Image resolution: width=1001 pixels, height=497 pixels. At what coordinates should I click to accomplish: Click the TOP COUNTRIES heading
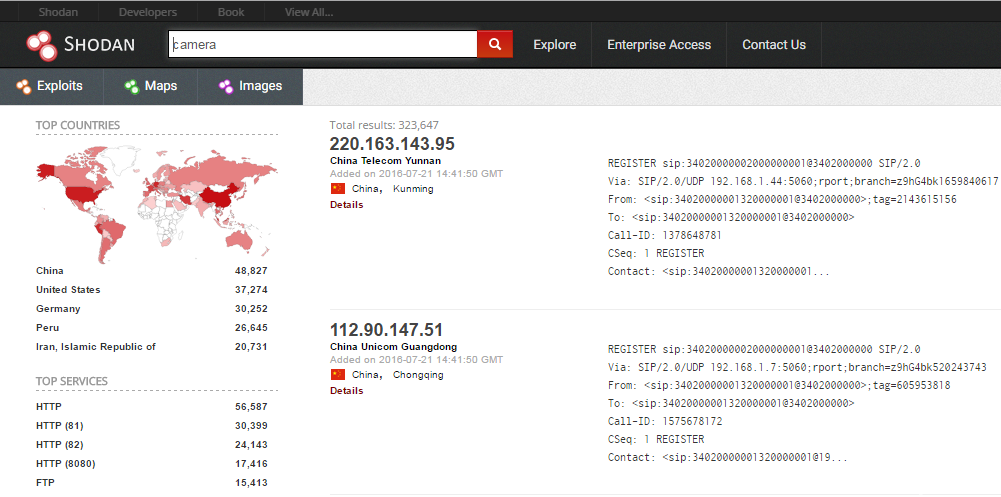(78, 125)
